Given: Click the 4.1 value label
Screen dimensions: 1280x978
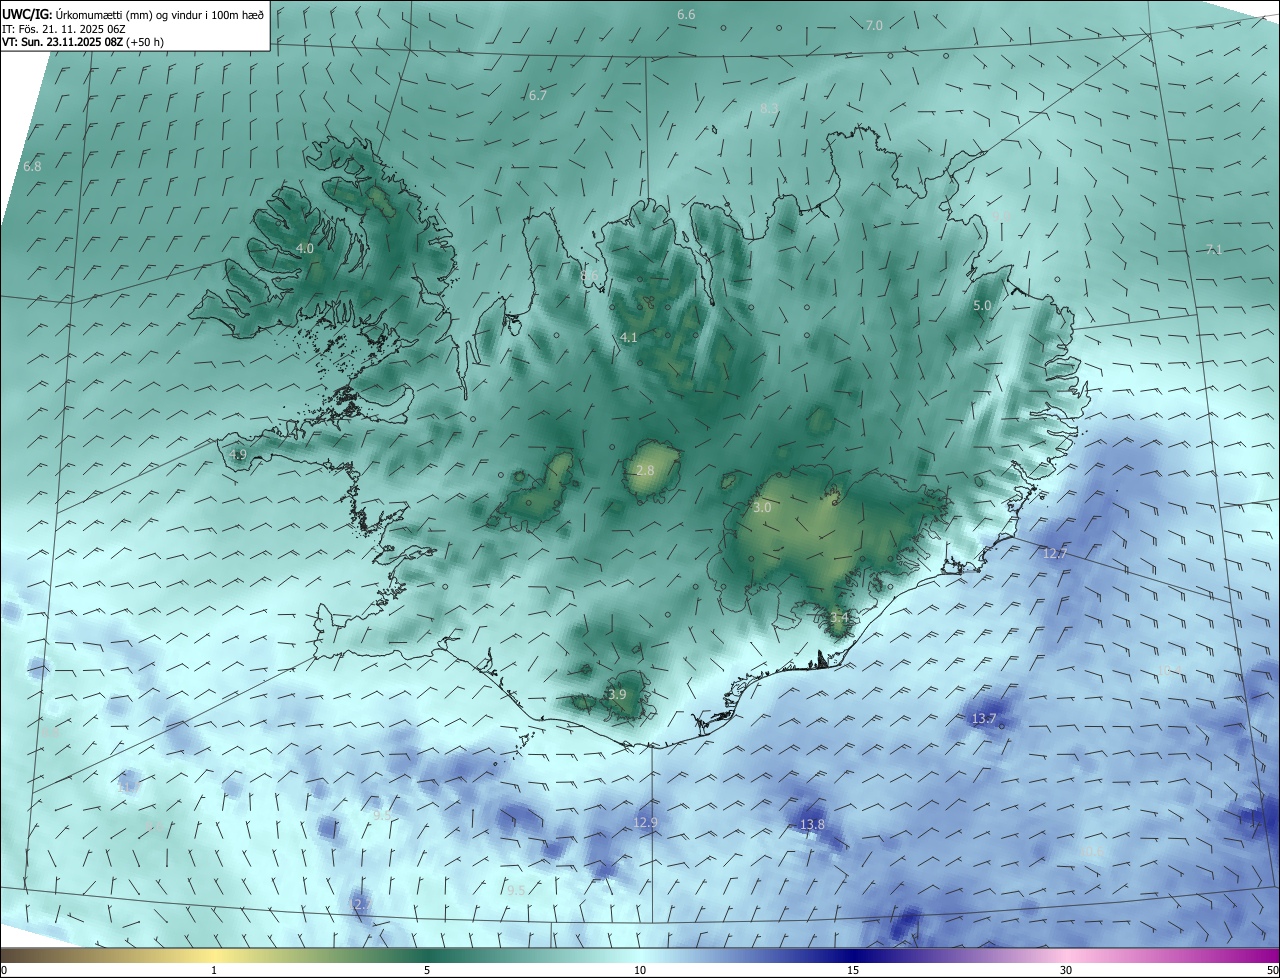Looking at the screenshot, I should click(x=628, y=338).
